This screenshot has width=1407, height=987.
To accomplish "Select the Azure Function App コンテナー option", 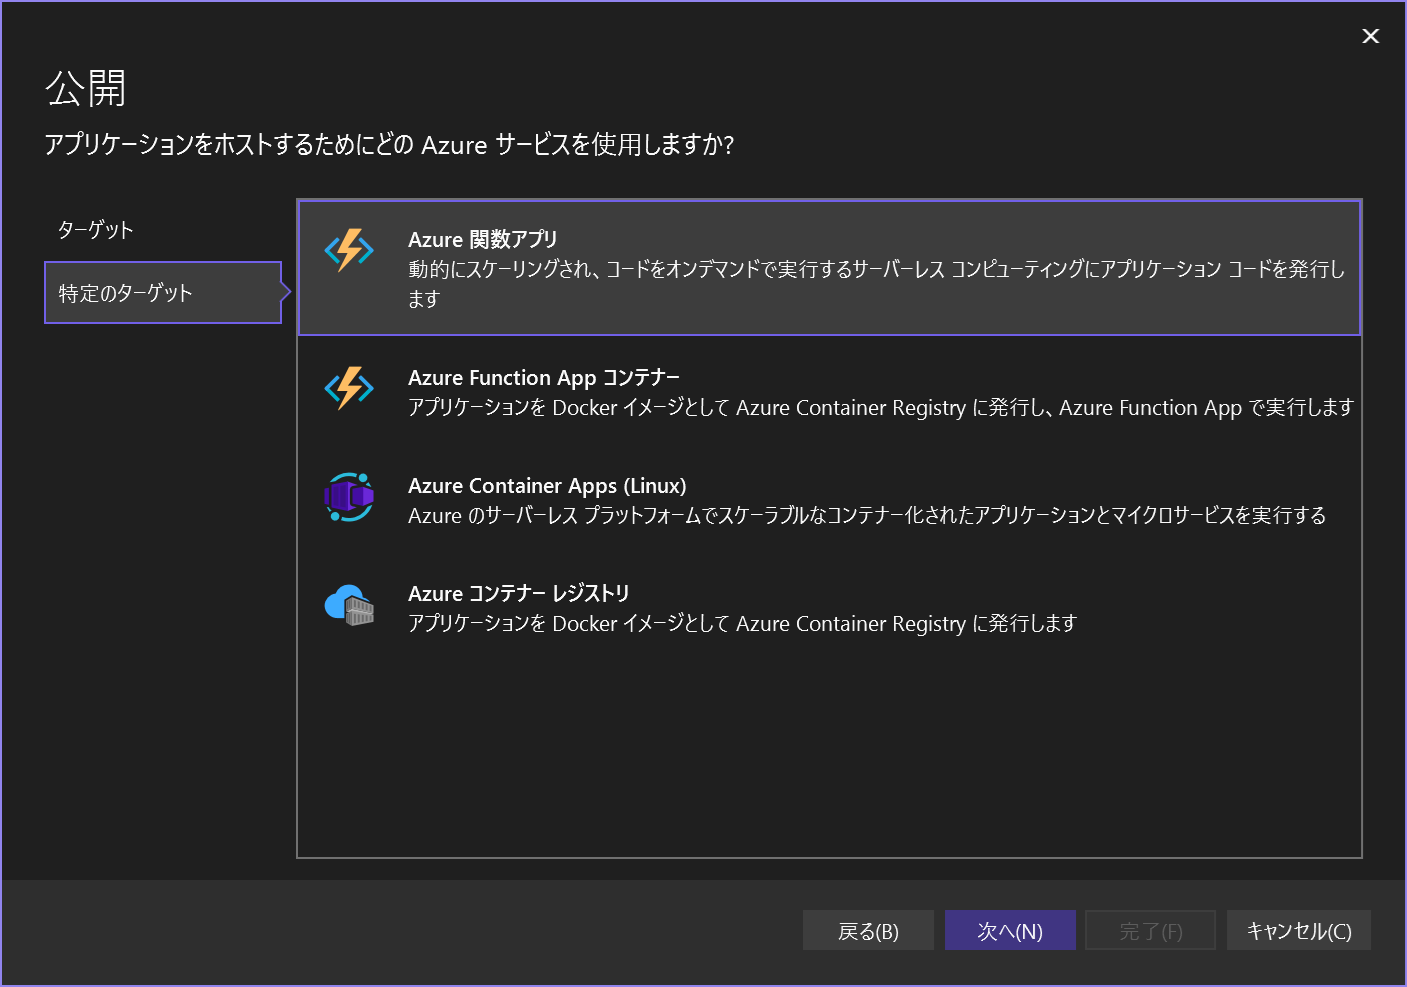I will pos(829,392).
